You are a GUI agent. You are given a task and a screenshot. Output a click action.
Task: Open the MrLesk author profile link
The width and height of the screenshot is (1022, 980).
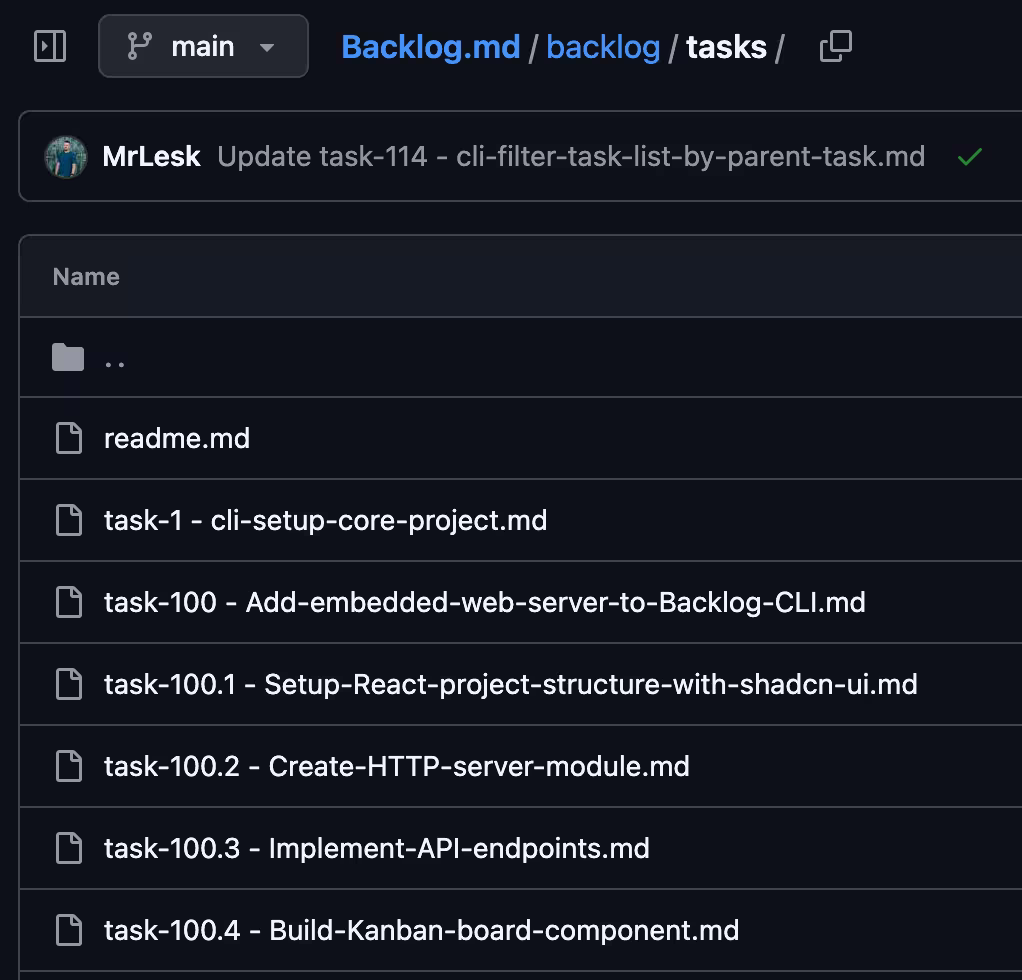tap(151, 156)
